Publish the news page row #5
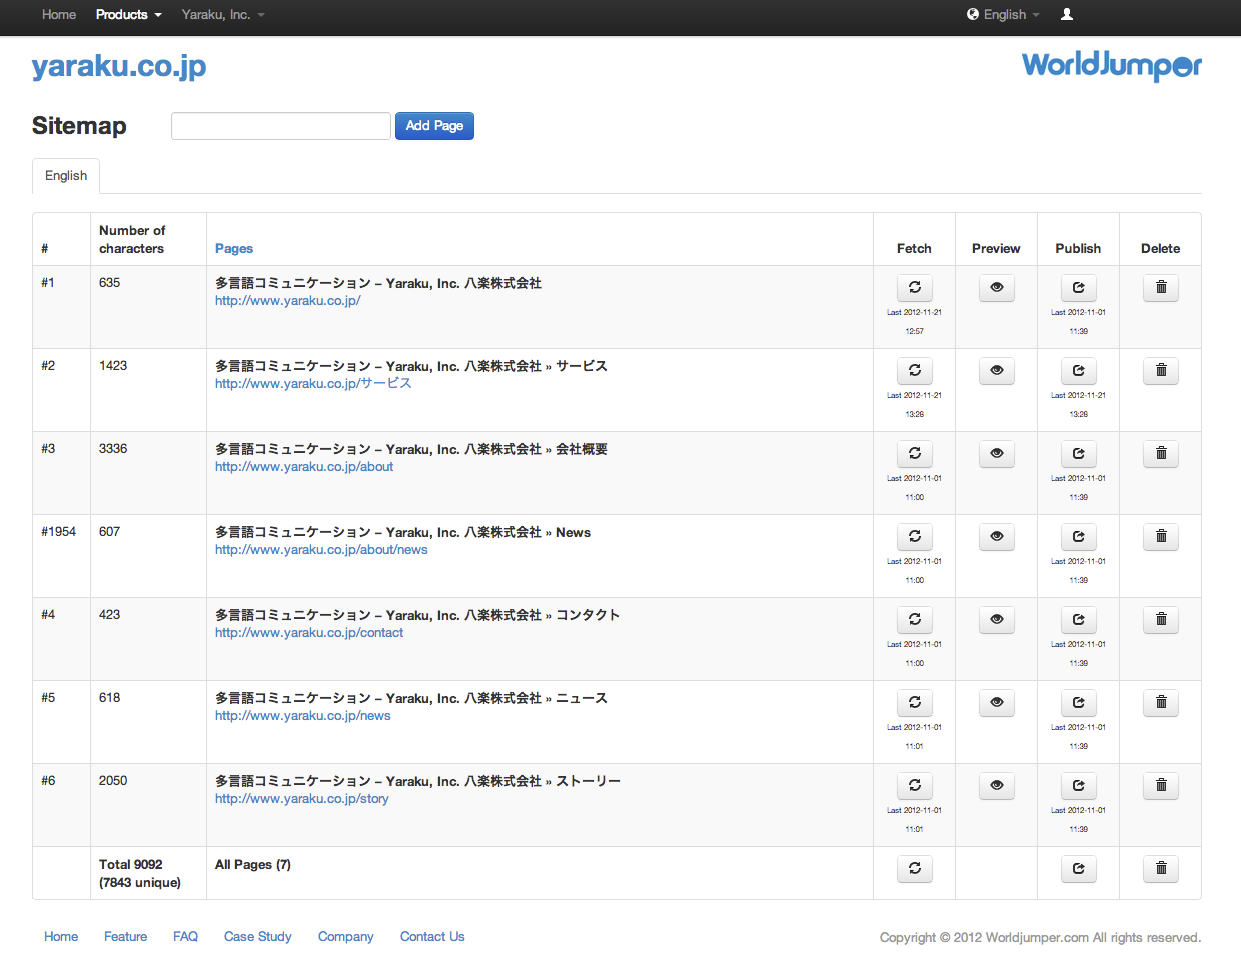The width and height of the screenshot is (1241, 955). click(x=1078, y=702)
